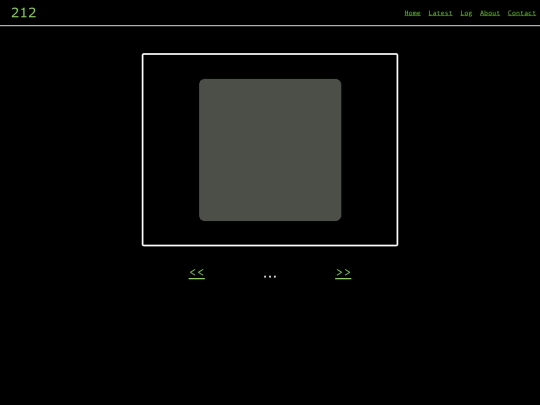This screenshot has height=405, width=540.
Task: Click the 212 site title
Action: [24, 13]
